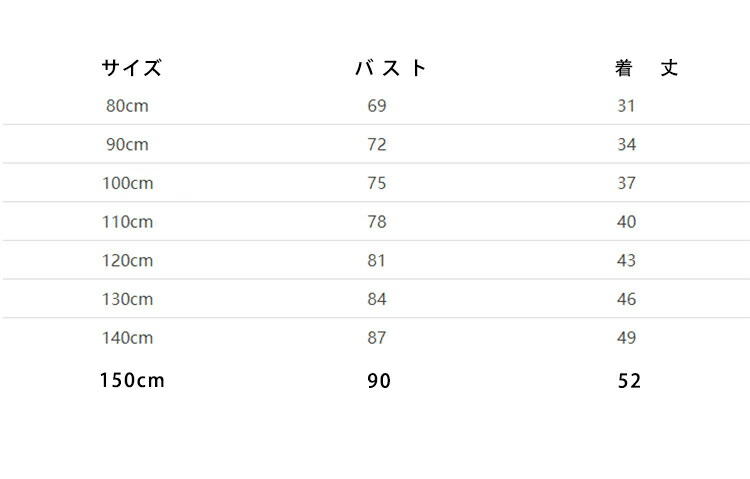Image resolution: width=750 pixels, height=479 pixels.
Task: Select the 90cm size cell
Action: (x=127, y=145)
